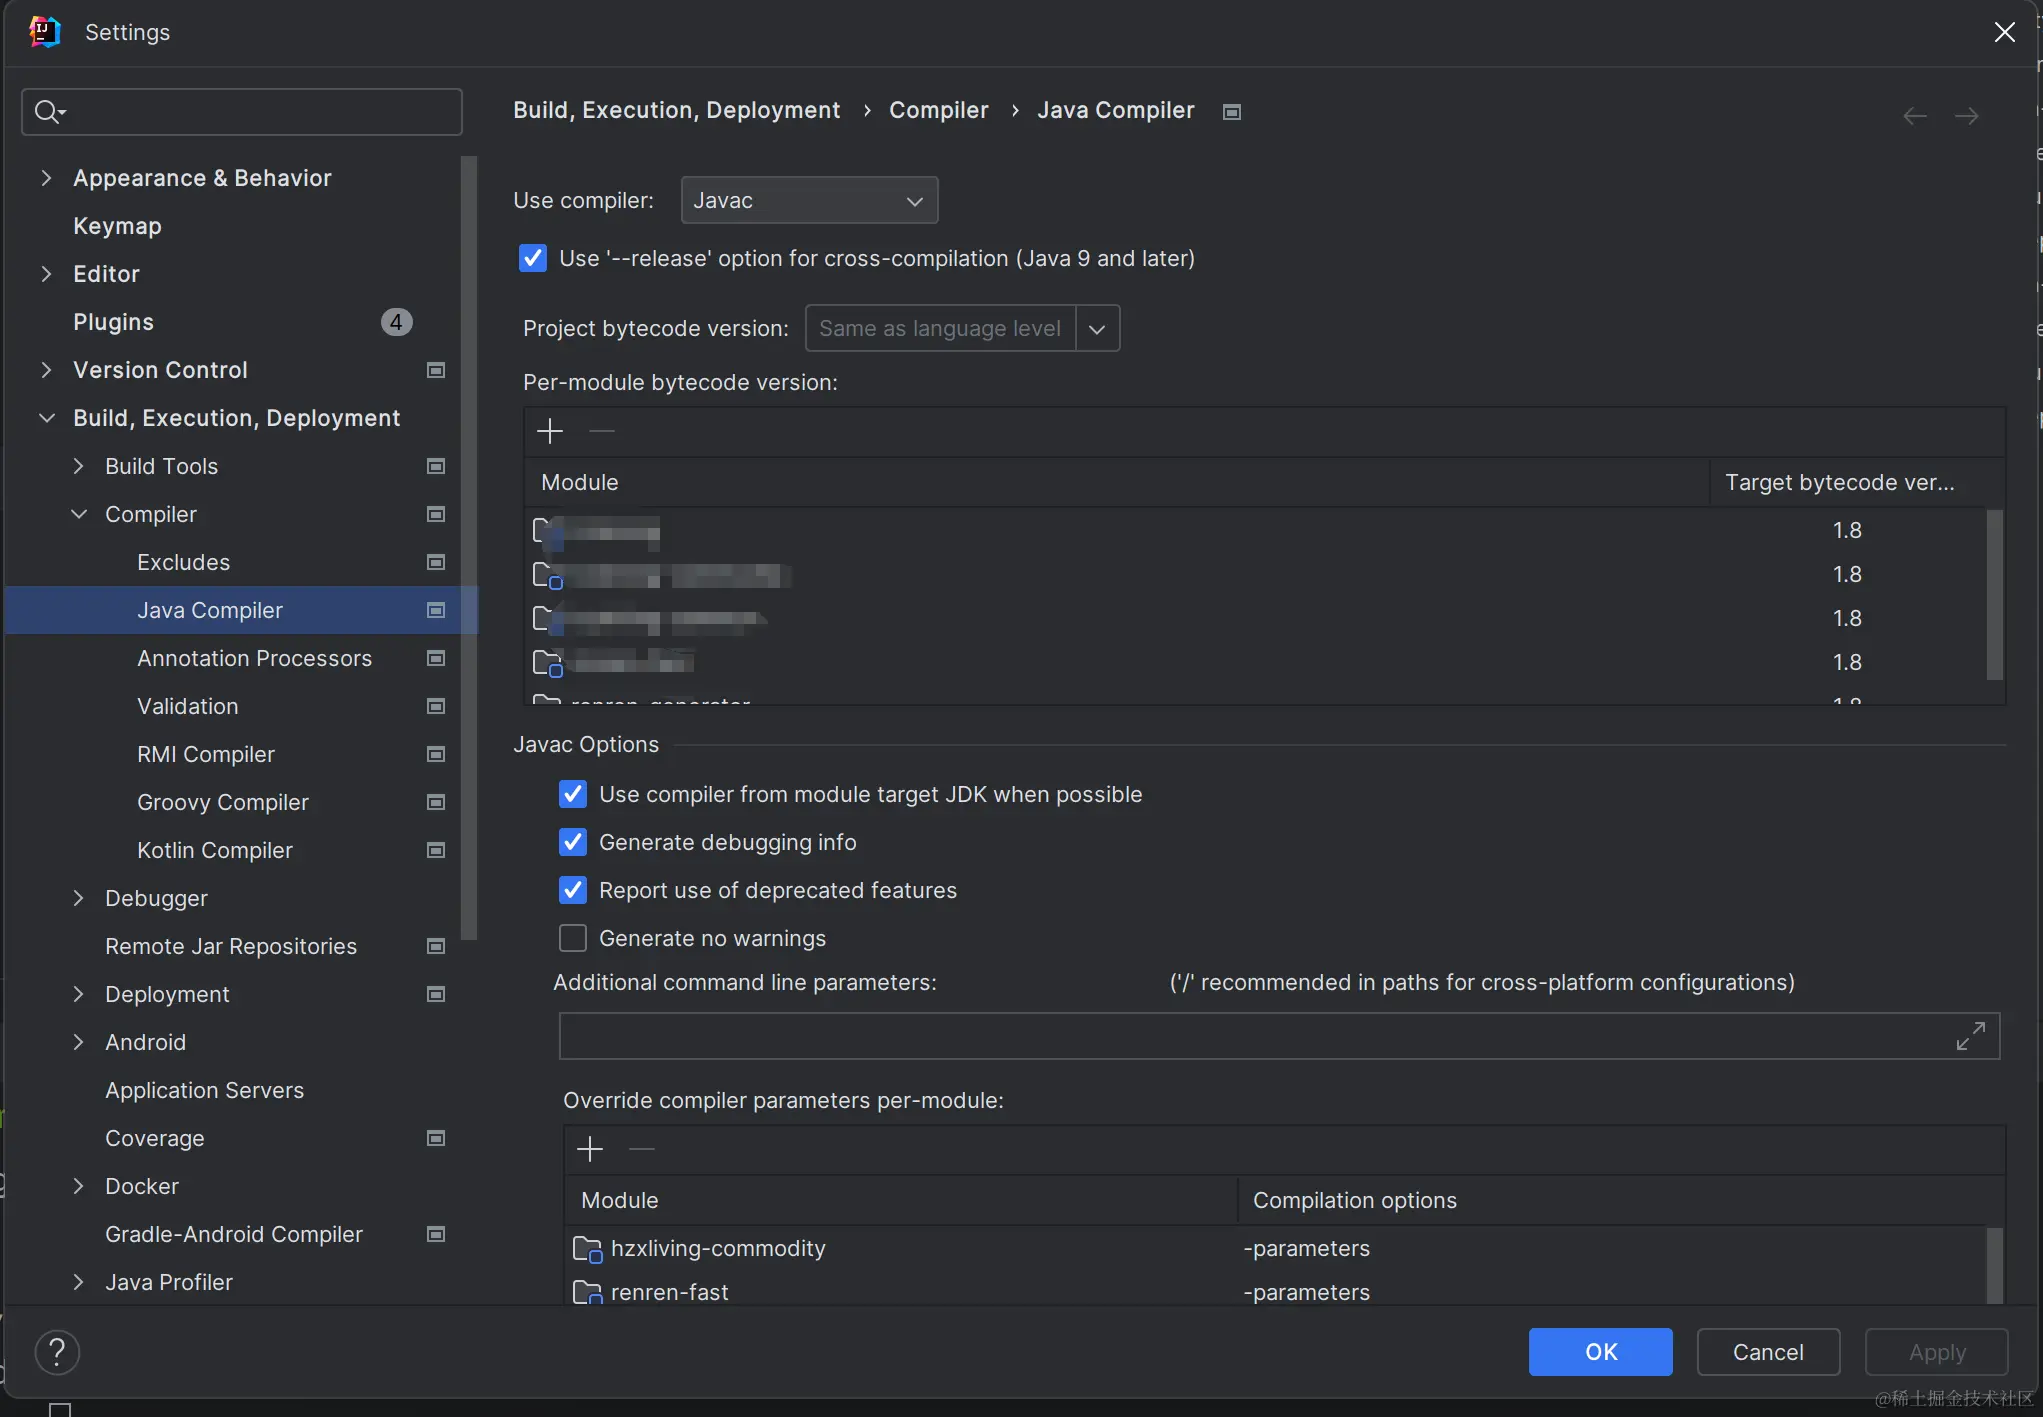Screen dimensions: 2043x1417
Task: Open the Kotlin Compiler settings page
Action: coord(215,850)
